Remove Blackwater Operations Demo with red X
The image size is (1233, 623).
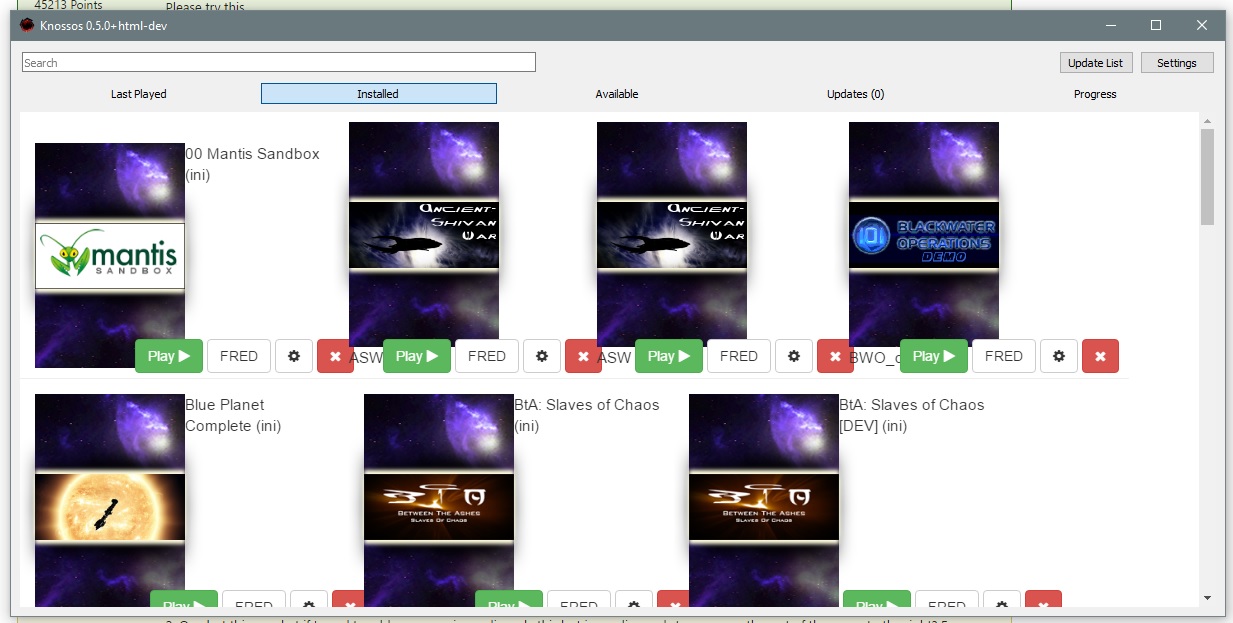coord(1100,356)
